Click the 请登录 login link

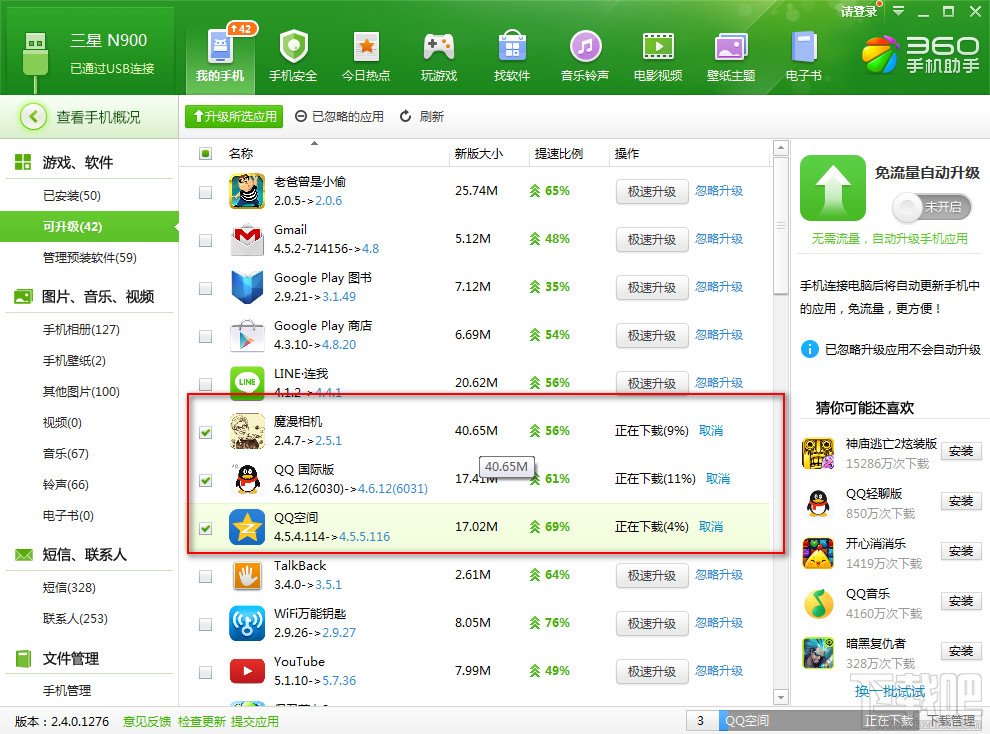click(x=859, y=11)
